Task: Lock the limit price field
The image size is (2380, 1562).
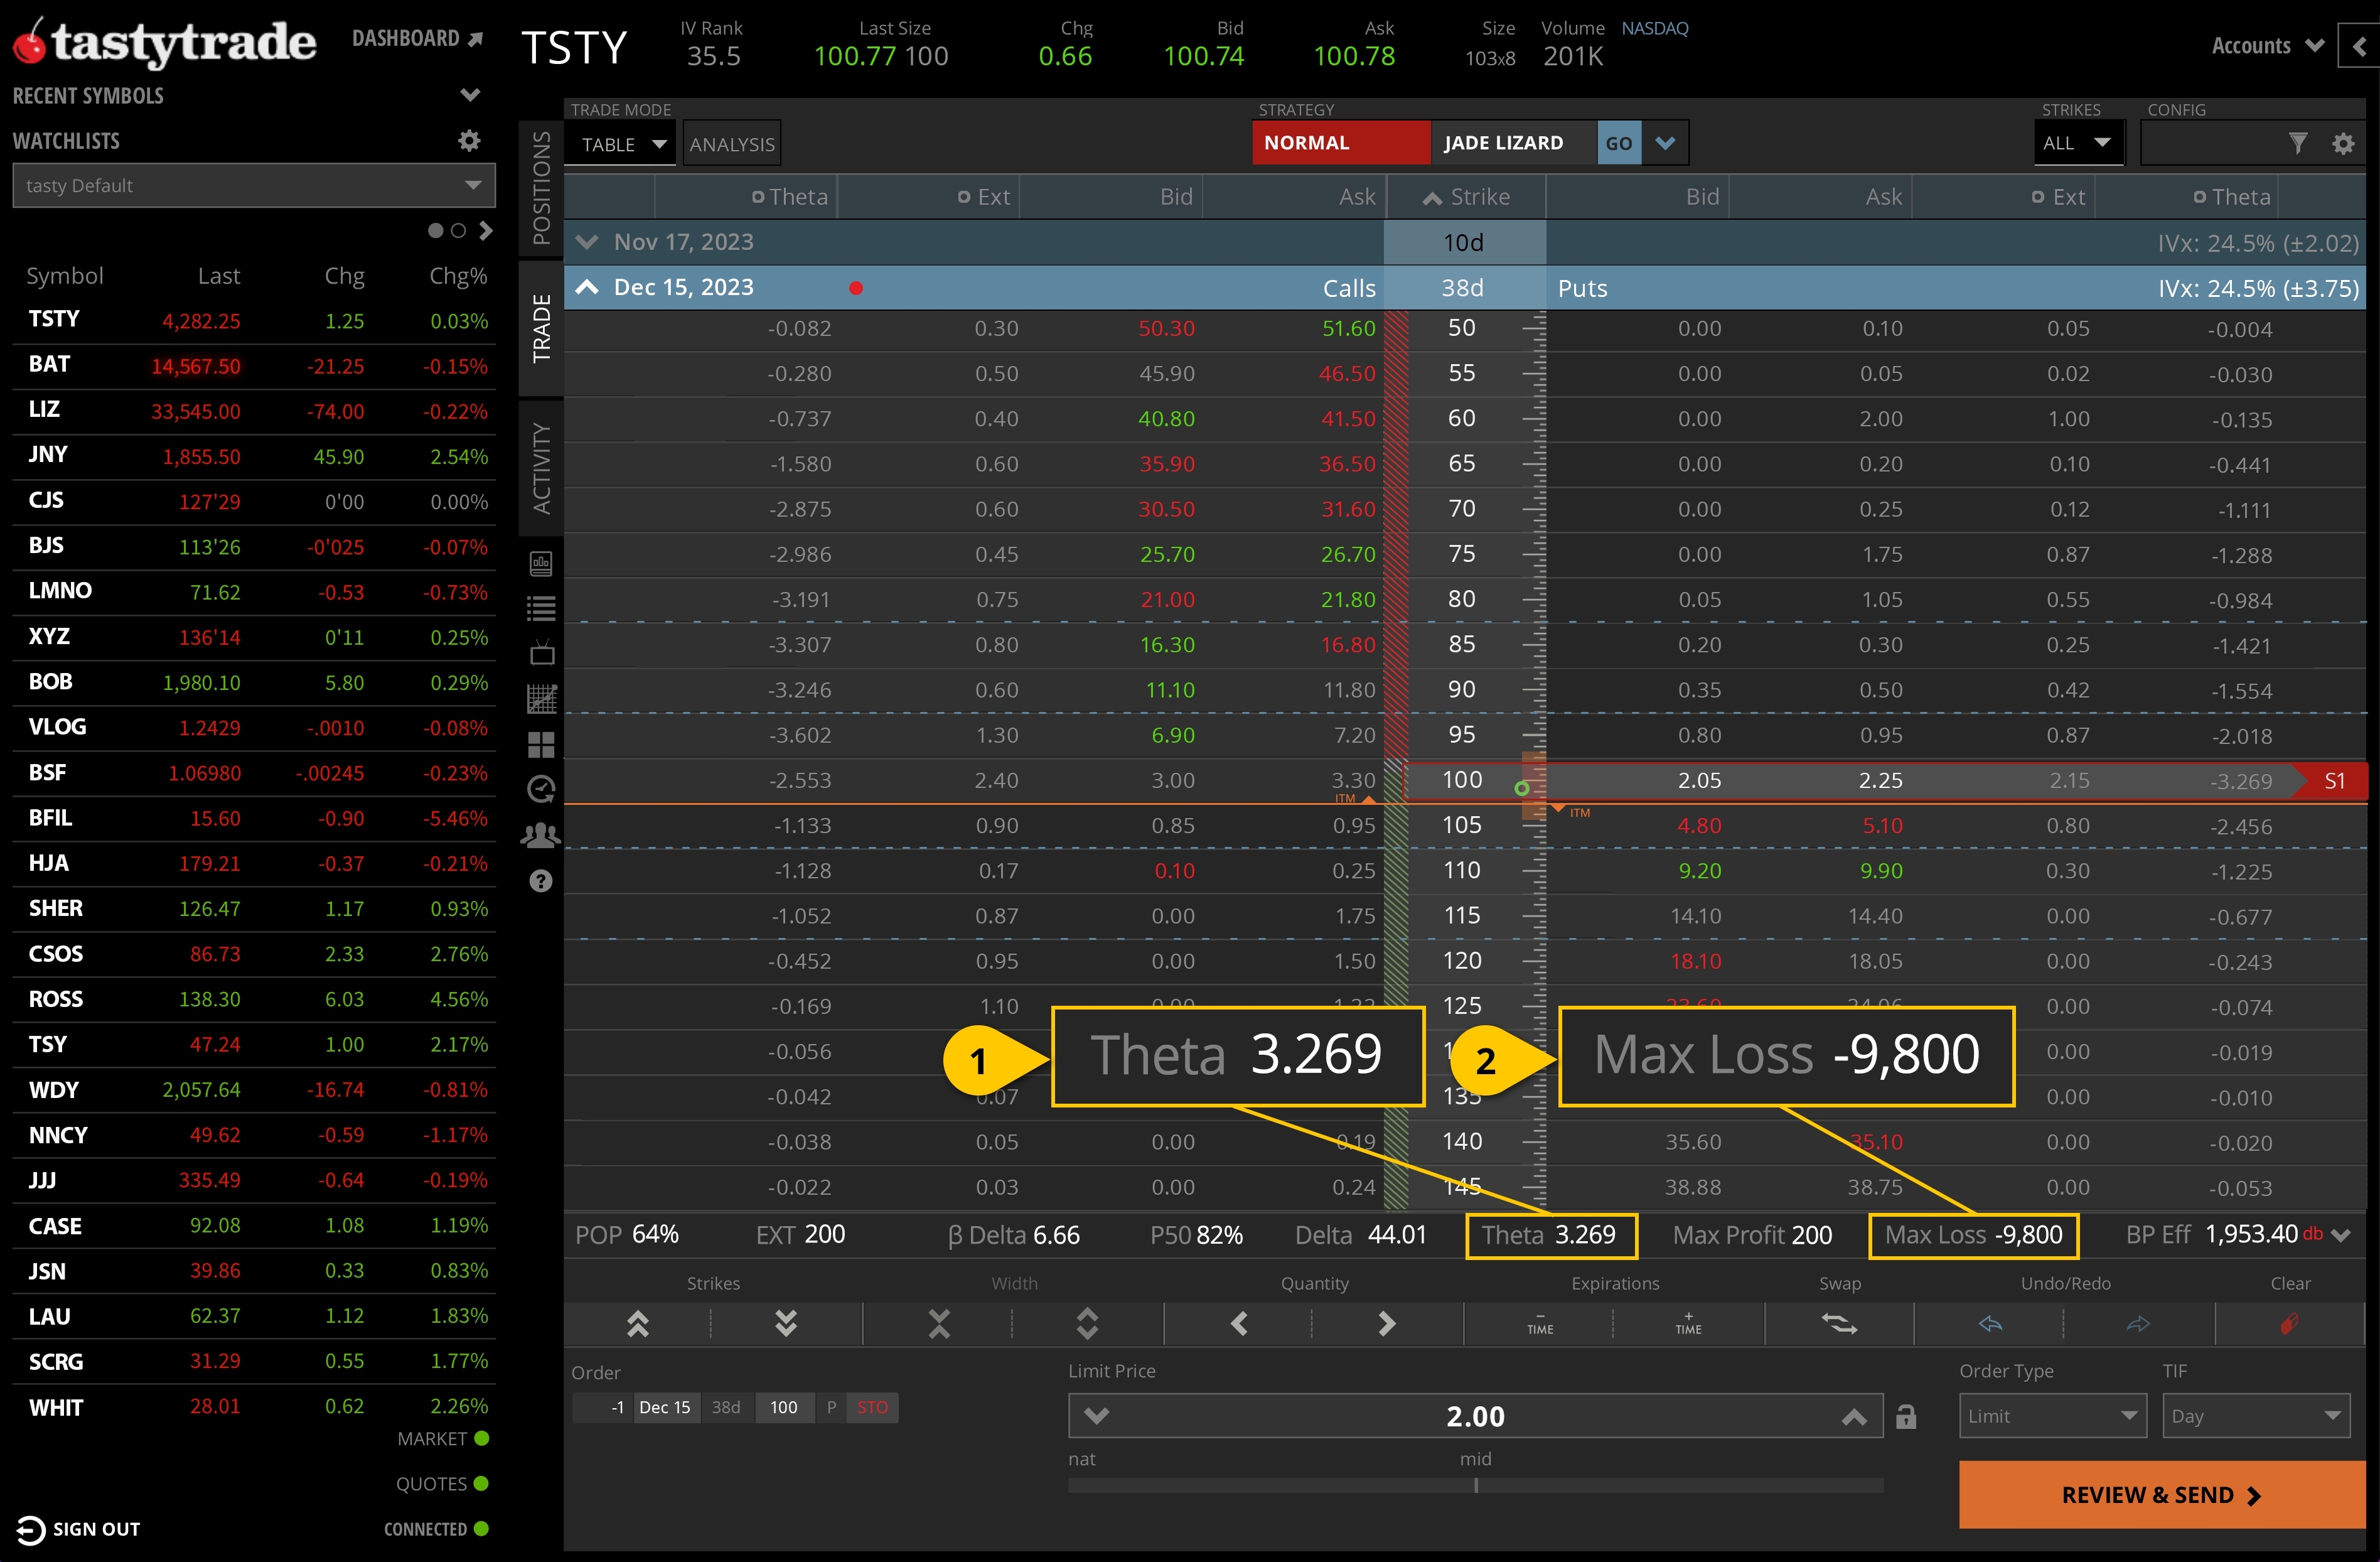Action: tap(1906, 1416)
